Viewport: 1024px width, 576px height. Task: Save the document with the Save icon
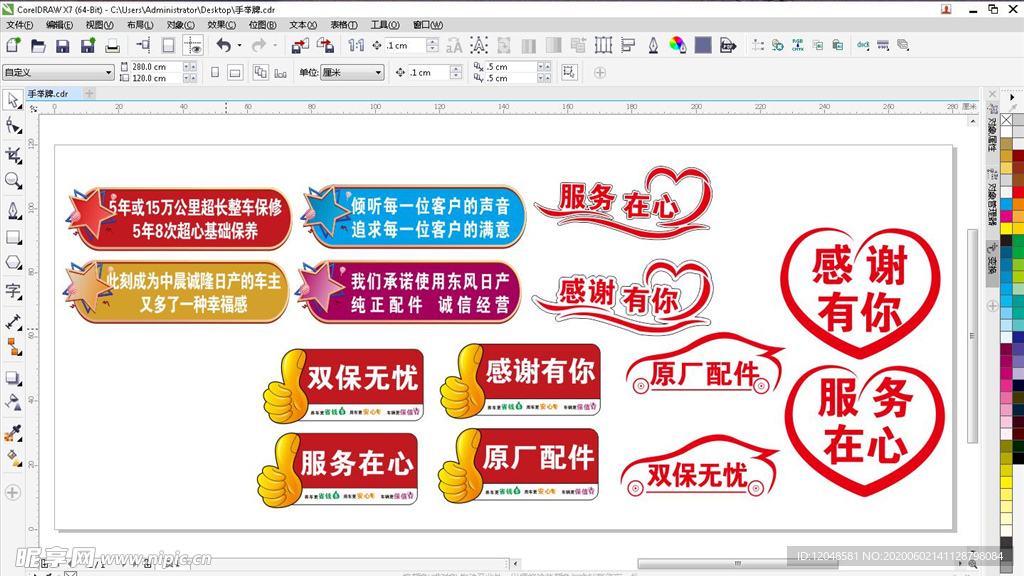(63, 46)
